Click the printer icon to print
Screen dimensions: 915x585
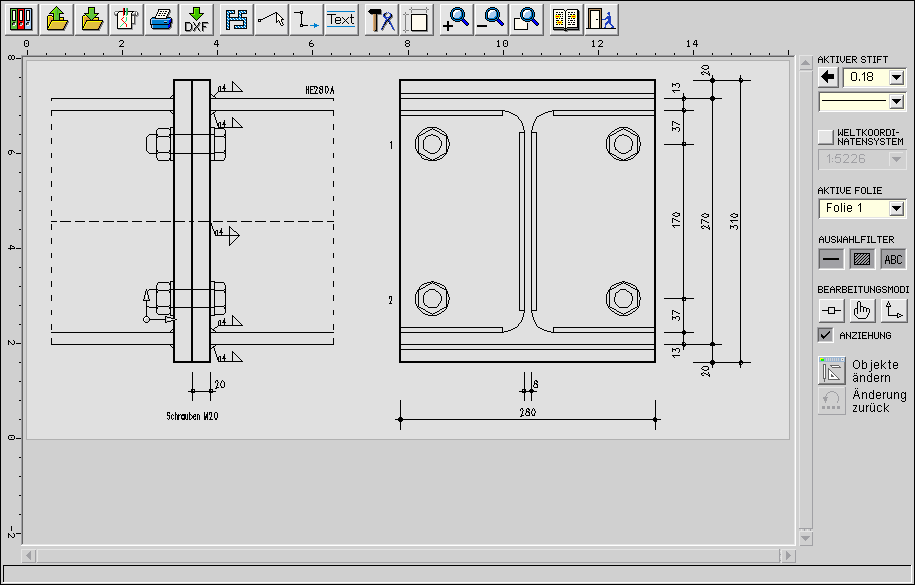161,18
